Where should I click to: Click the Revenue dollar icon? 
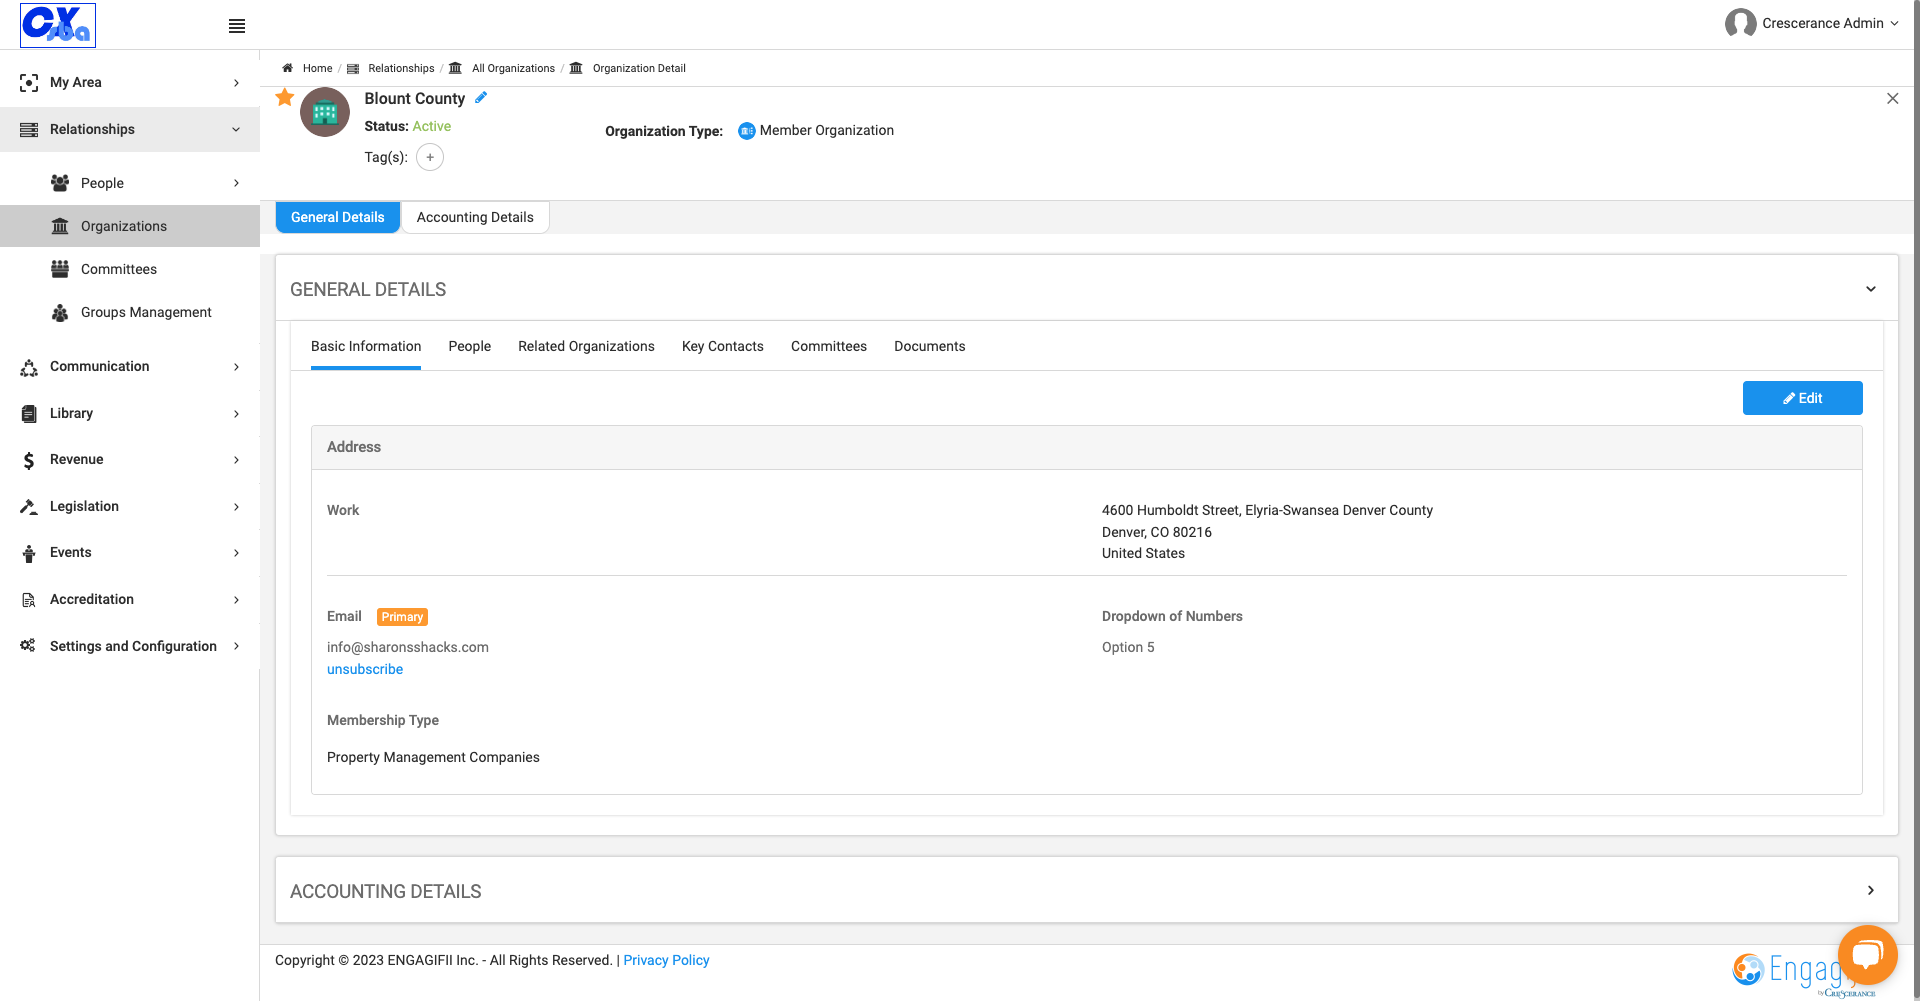(29, 460)
